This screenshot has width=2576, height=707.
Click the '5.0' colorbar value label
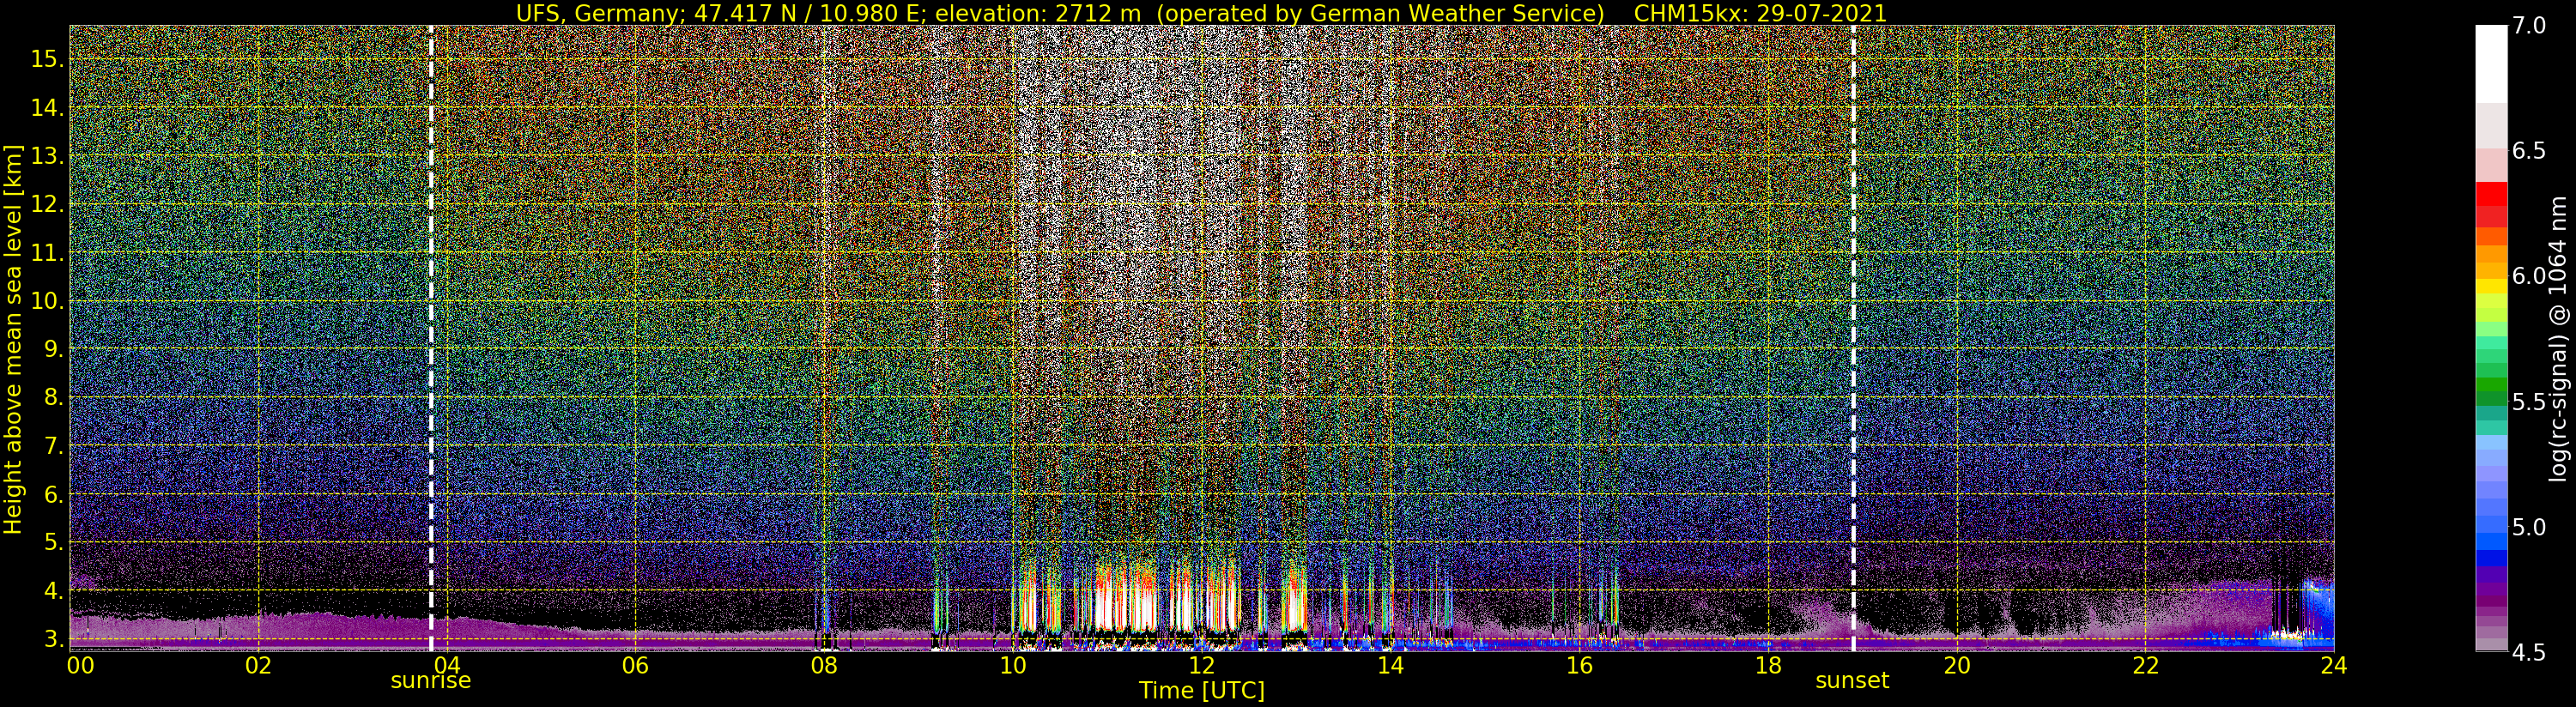click(2529, 527)
